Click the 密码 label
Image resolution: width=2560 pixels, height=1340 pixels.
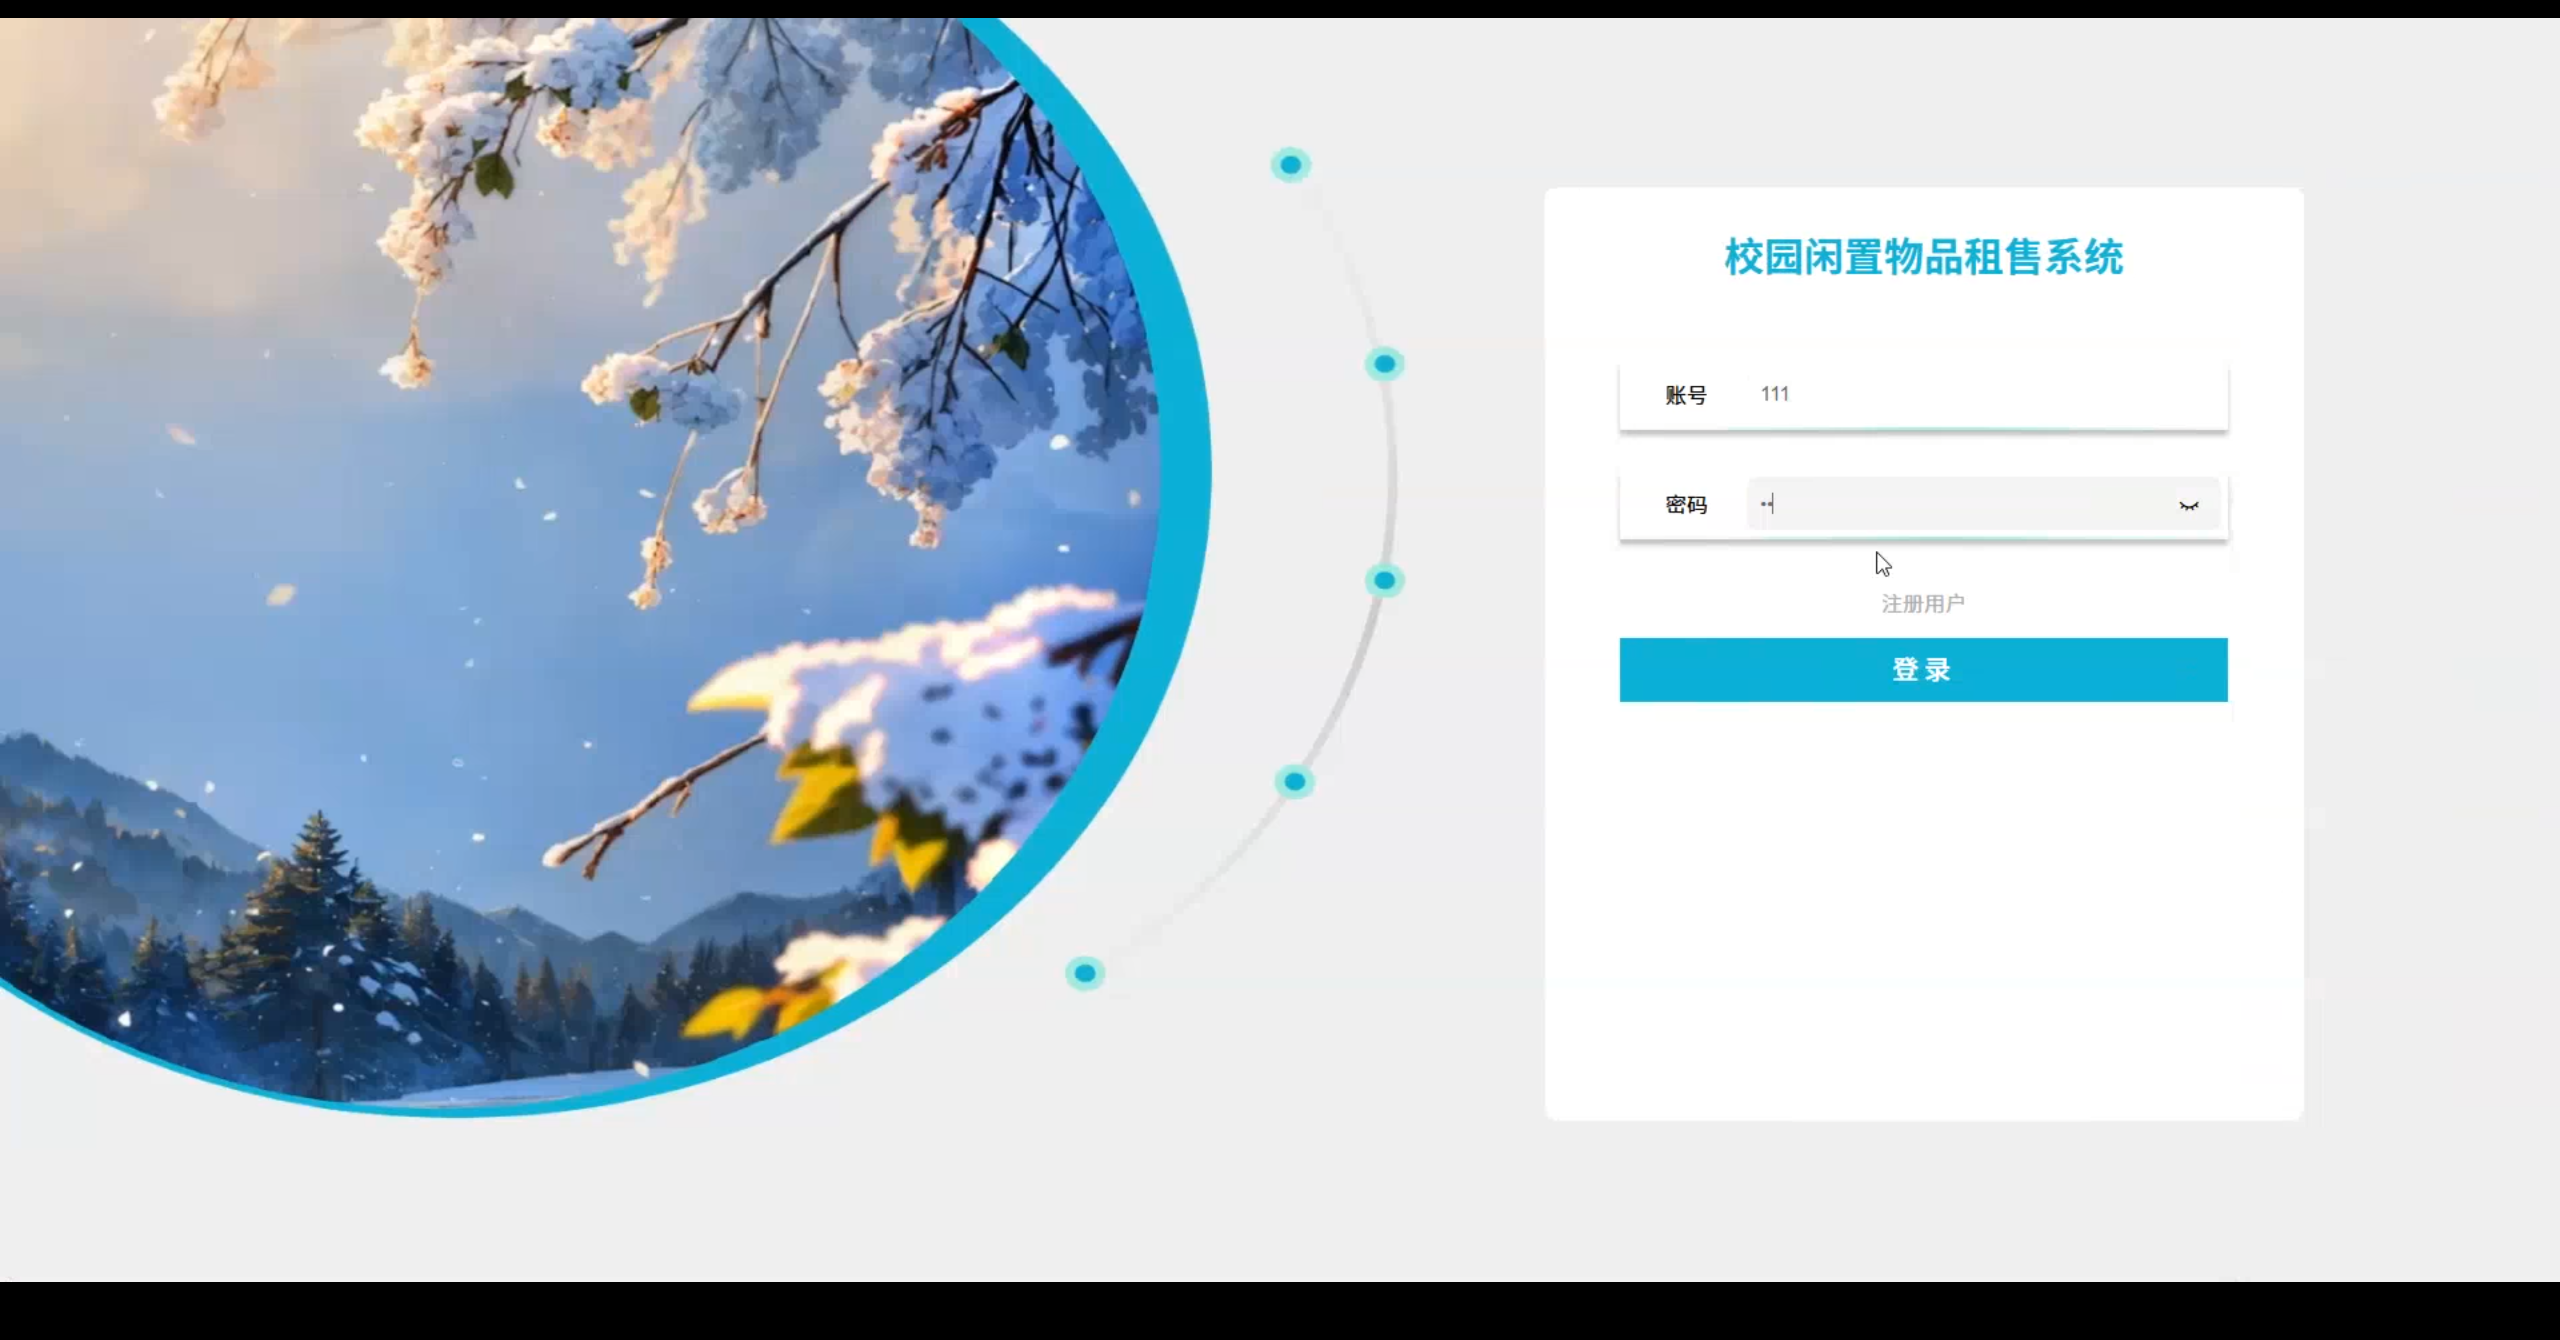[x=1686, y=505]
